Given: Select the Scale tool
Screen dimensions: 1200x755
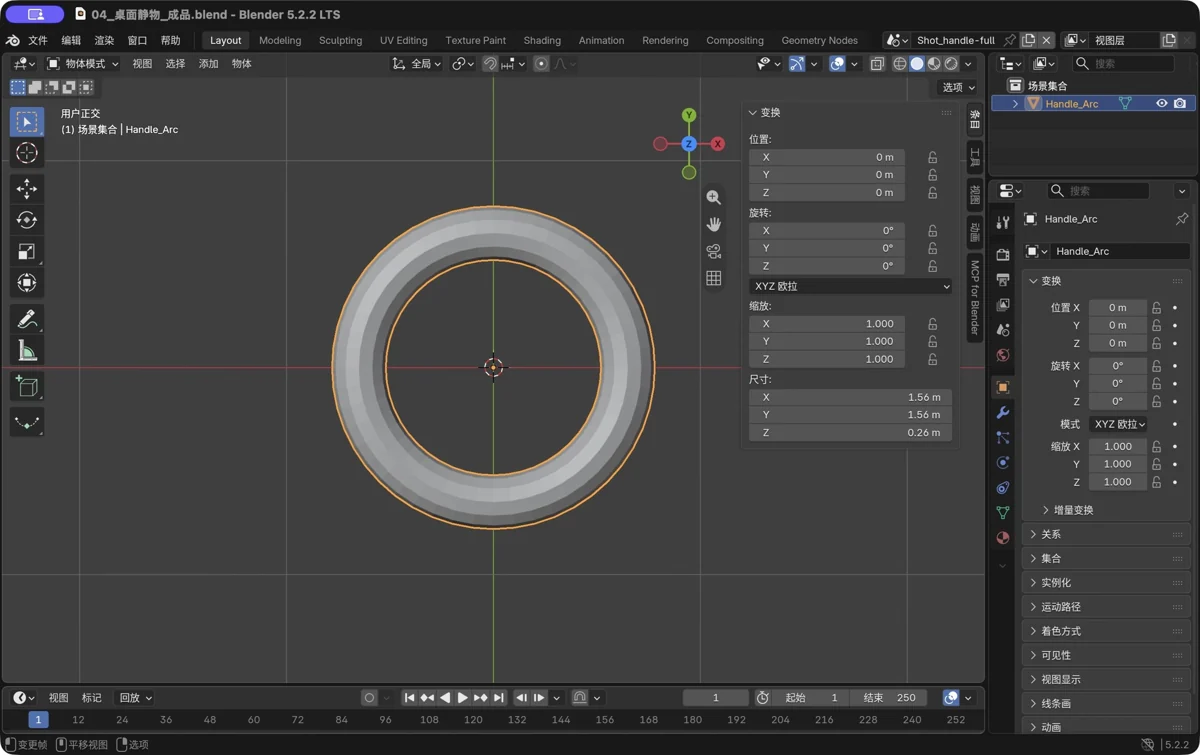Looking at the screenshot, I should [x=27, y=252].
